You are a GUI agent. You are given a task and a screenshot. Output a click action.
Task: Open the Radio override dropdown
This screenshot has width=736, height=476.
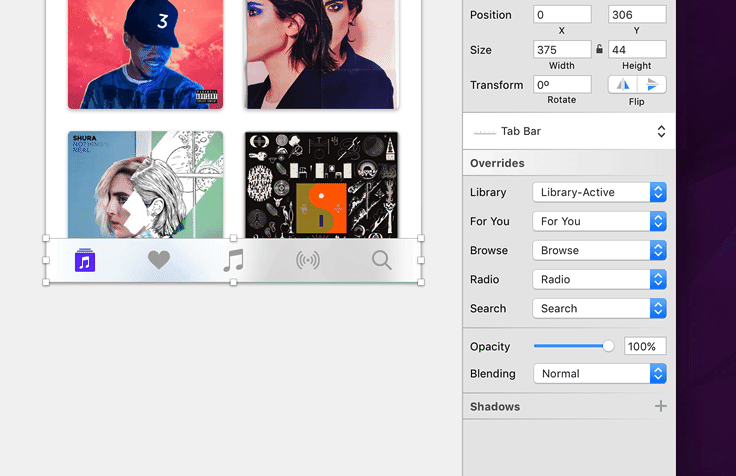tap(599, 279)
